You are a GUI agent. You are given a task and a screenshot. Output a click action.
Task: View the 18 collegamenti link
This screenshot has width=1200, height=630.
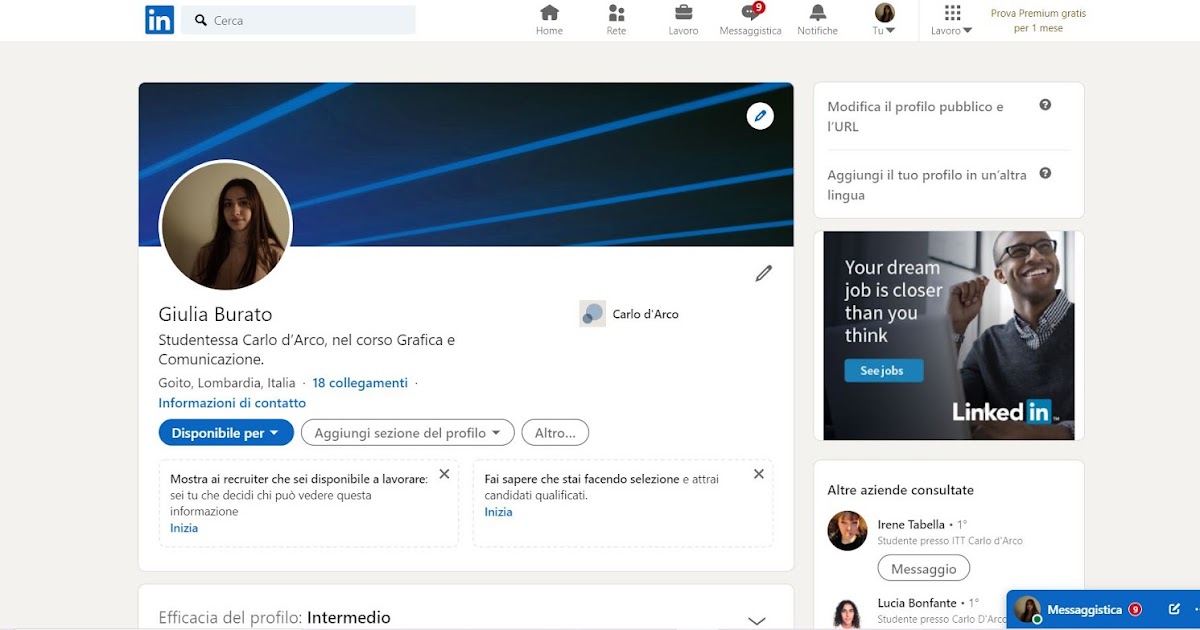tap(359, 382)
